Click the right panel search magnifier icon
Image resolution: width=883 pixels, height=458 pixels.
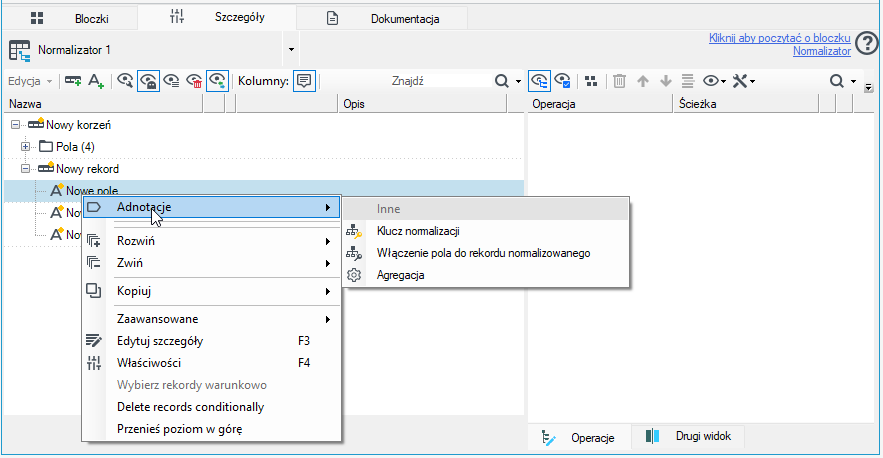(x=836, y=81)
